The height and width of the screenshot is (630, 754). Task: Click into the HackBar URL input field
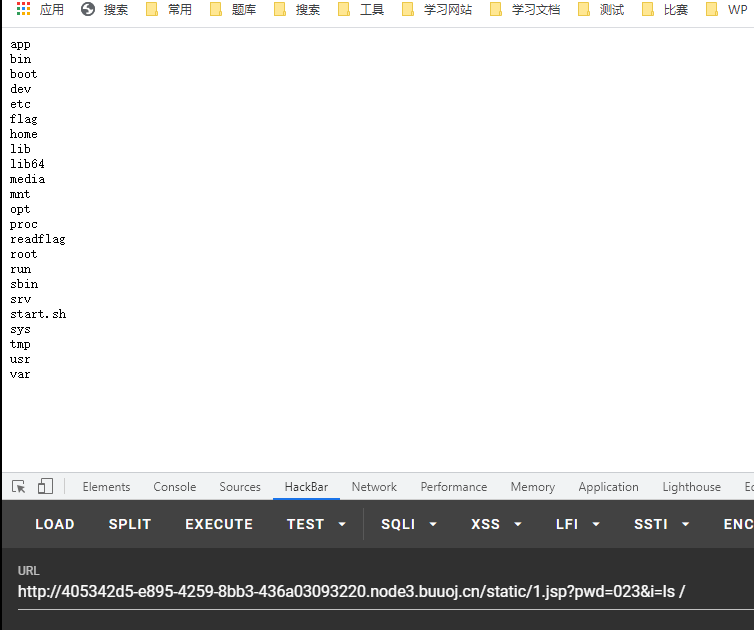tap(380, 591)
